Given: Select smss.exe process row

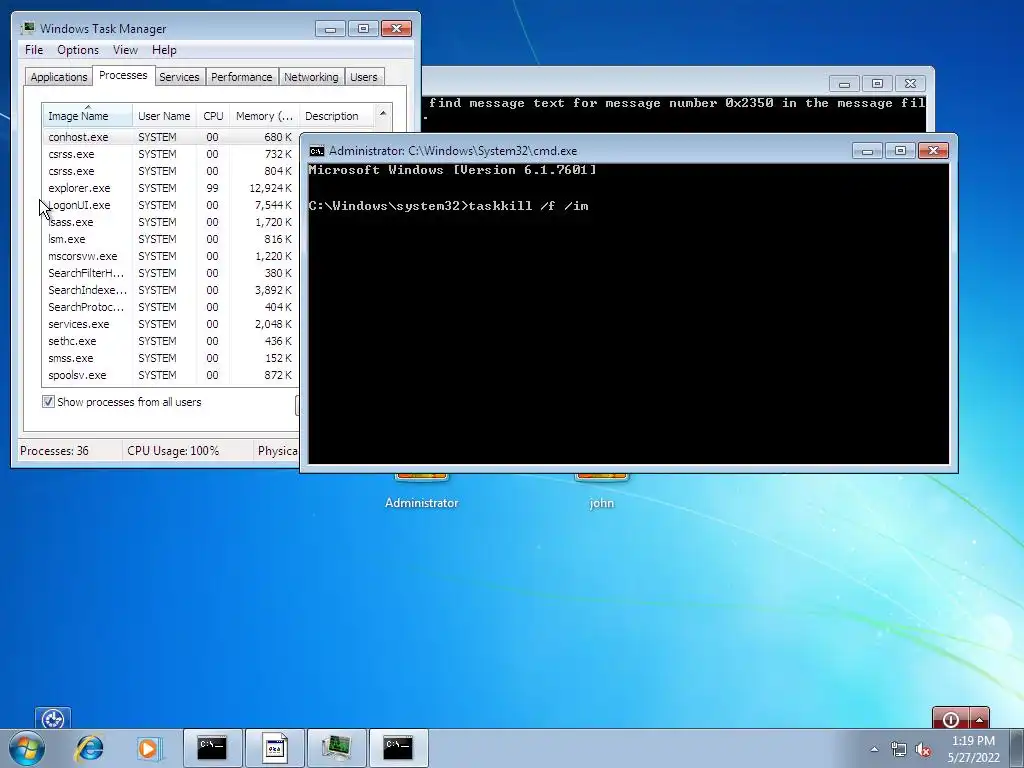Looking at the screenshot, I should click(x=170, y=358).
